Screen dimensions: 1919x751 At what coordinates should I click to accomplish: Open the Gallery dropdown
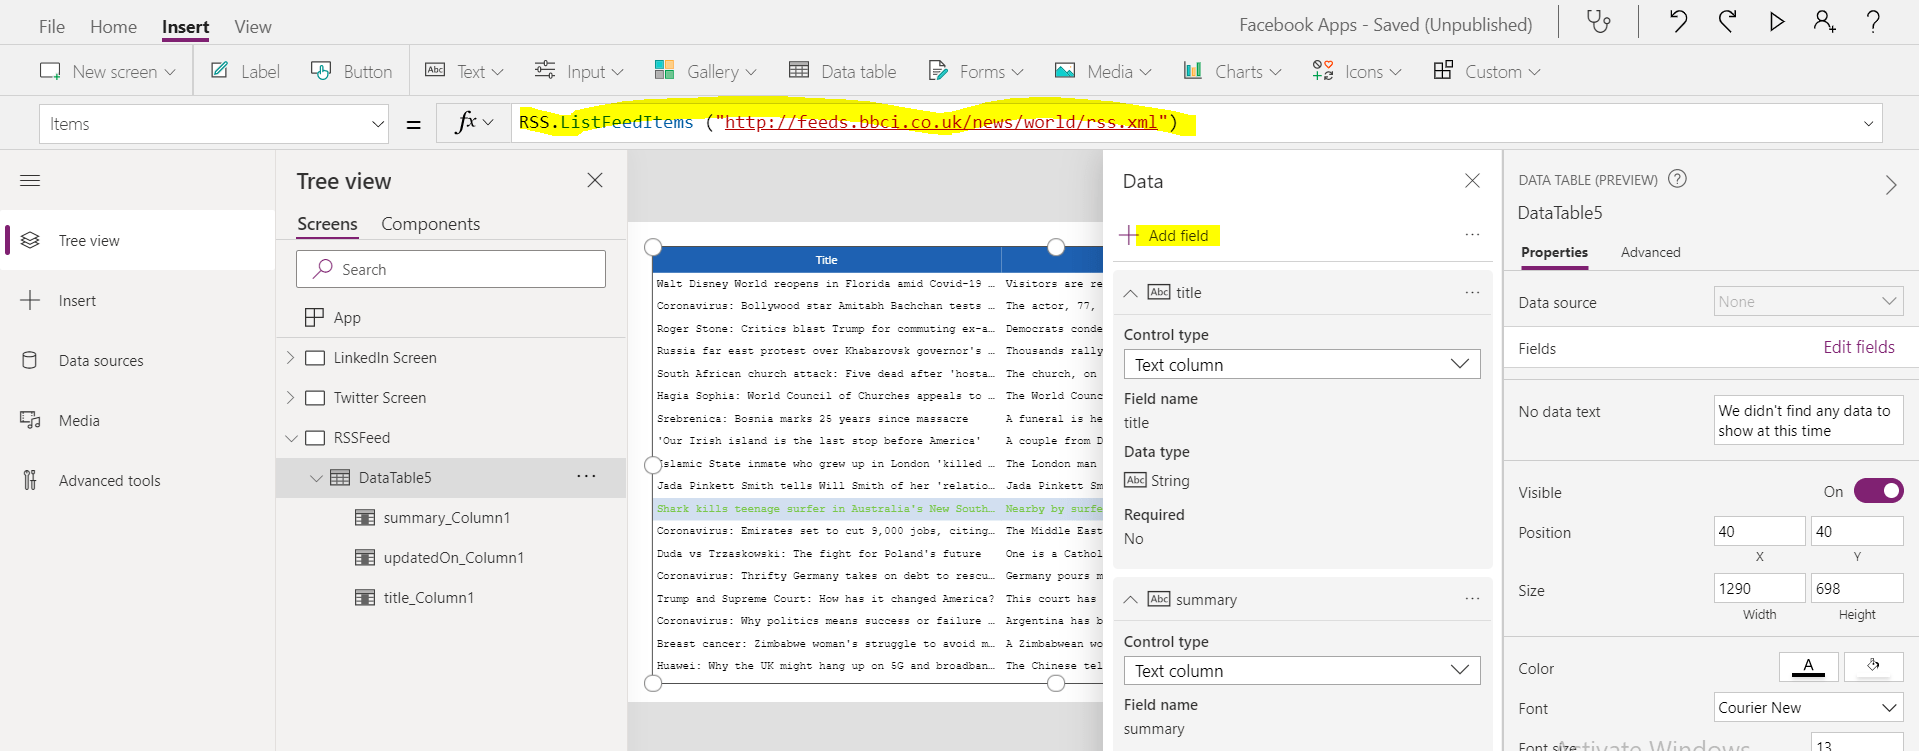tap(705, 71)
